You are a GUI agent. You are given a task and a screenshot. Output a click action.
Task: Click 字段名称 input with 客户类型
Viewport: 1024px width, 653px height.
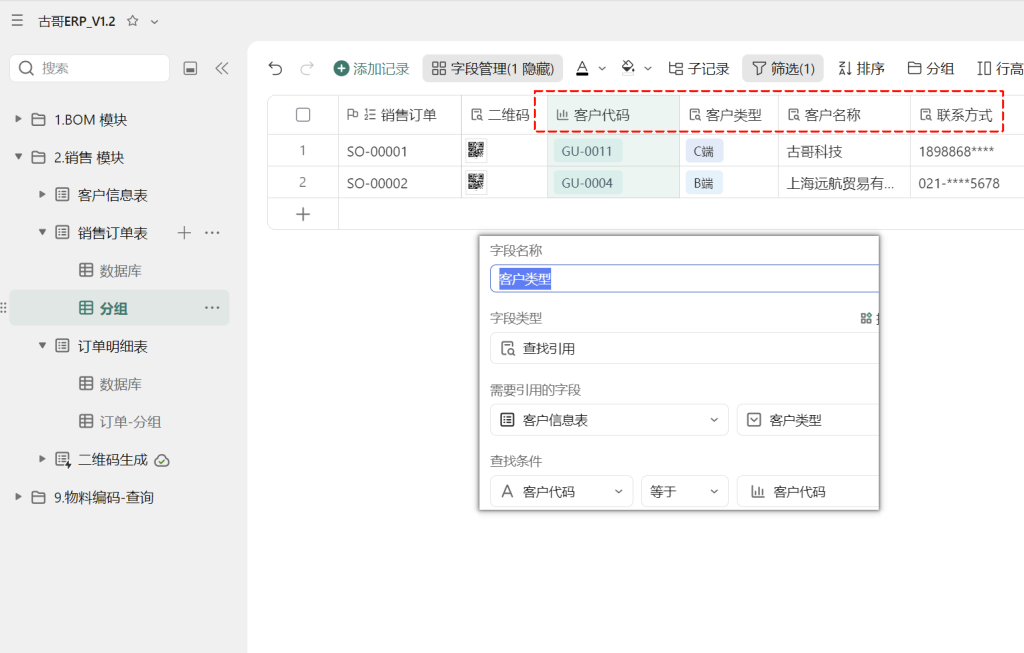[x=684, y=279]
